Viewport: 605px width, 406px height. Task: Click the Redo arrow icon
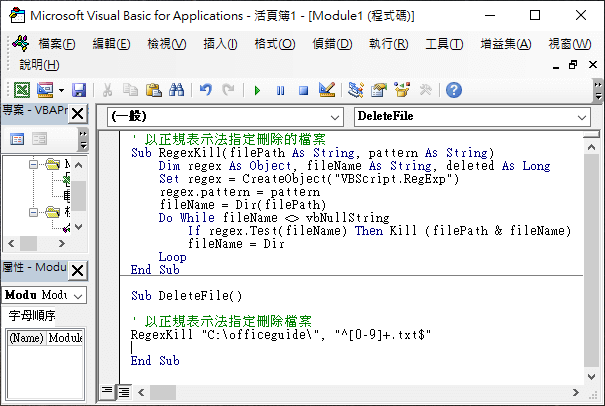228,90
